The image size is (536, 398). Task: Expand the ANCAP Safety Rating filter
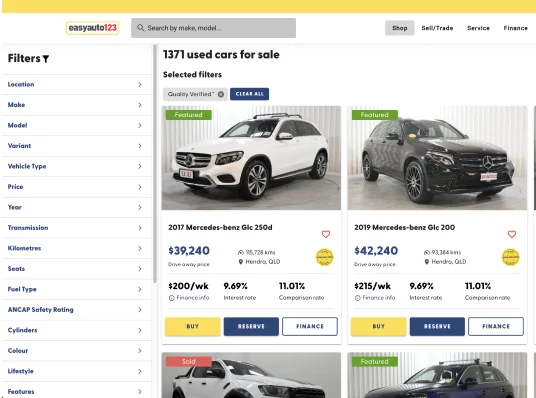[x=77, y=310]
